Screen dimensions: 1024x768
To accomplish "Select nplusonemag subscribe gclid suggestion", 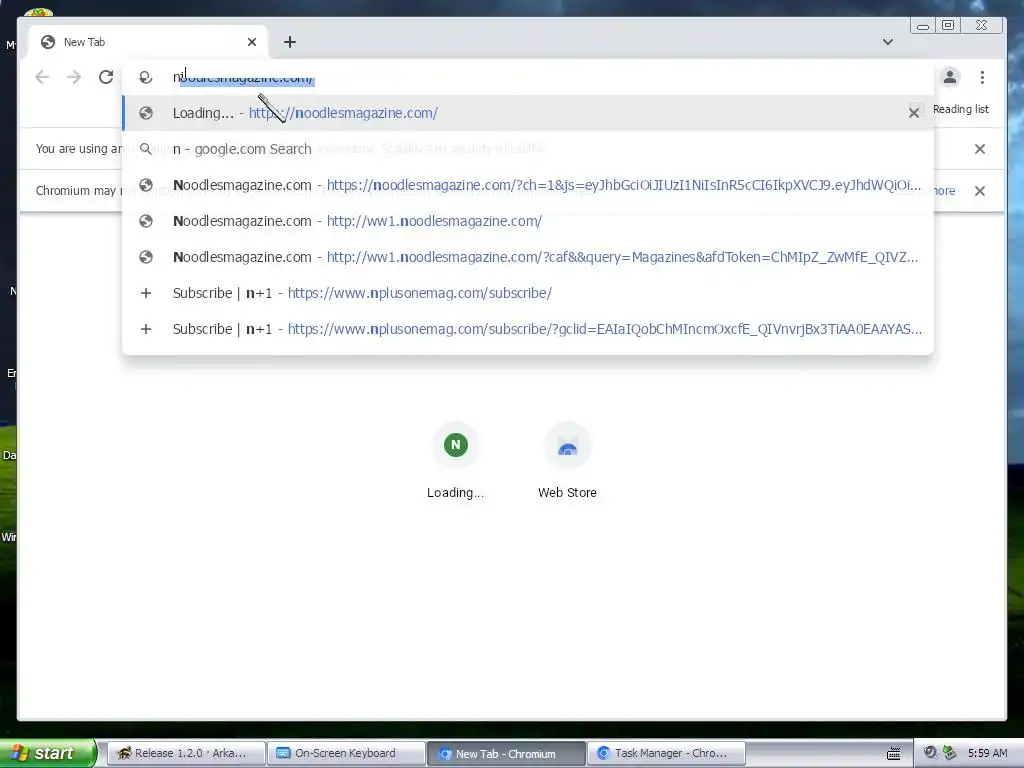I will point(528,328).
